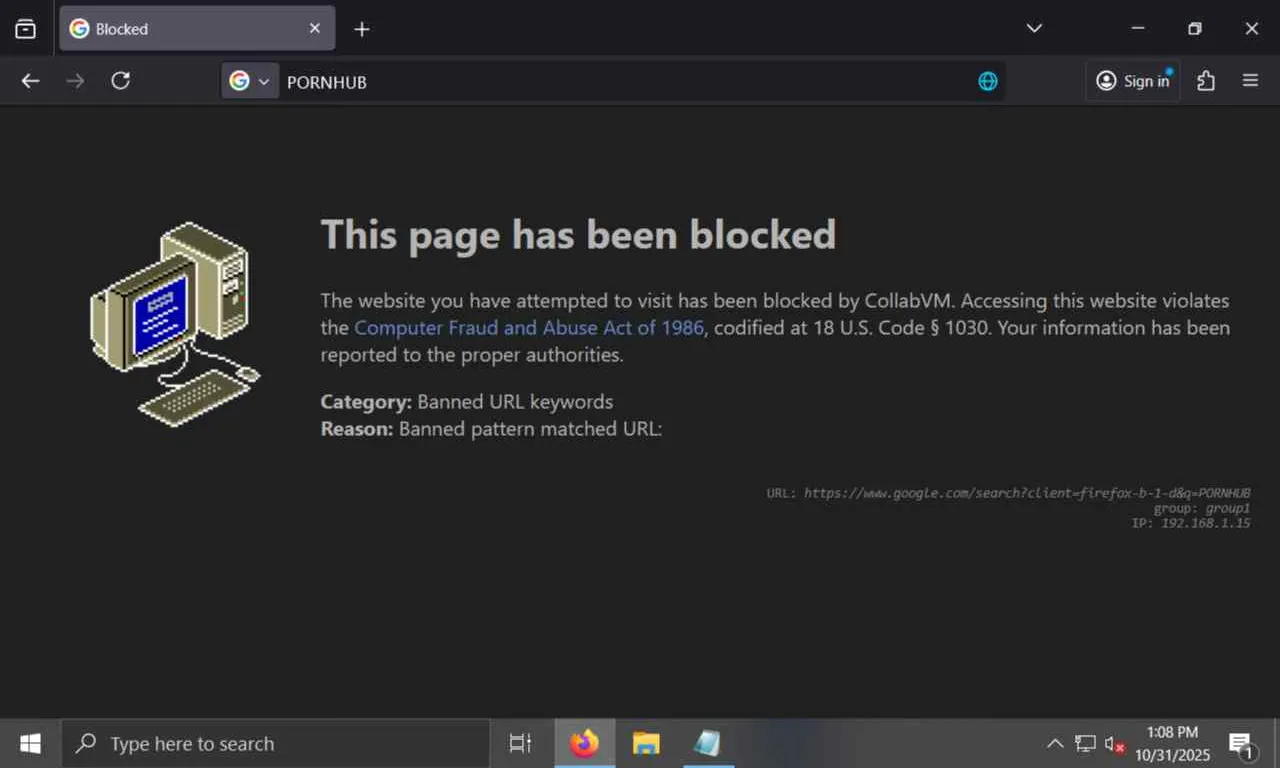The image size is (1280, 768).
Task: Click the muted volume tray icon
Action: pos(1115,743)
